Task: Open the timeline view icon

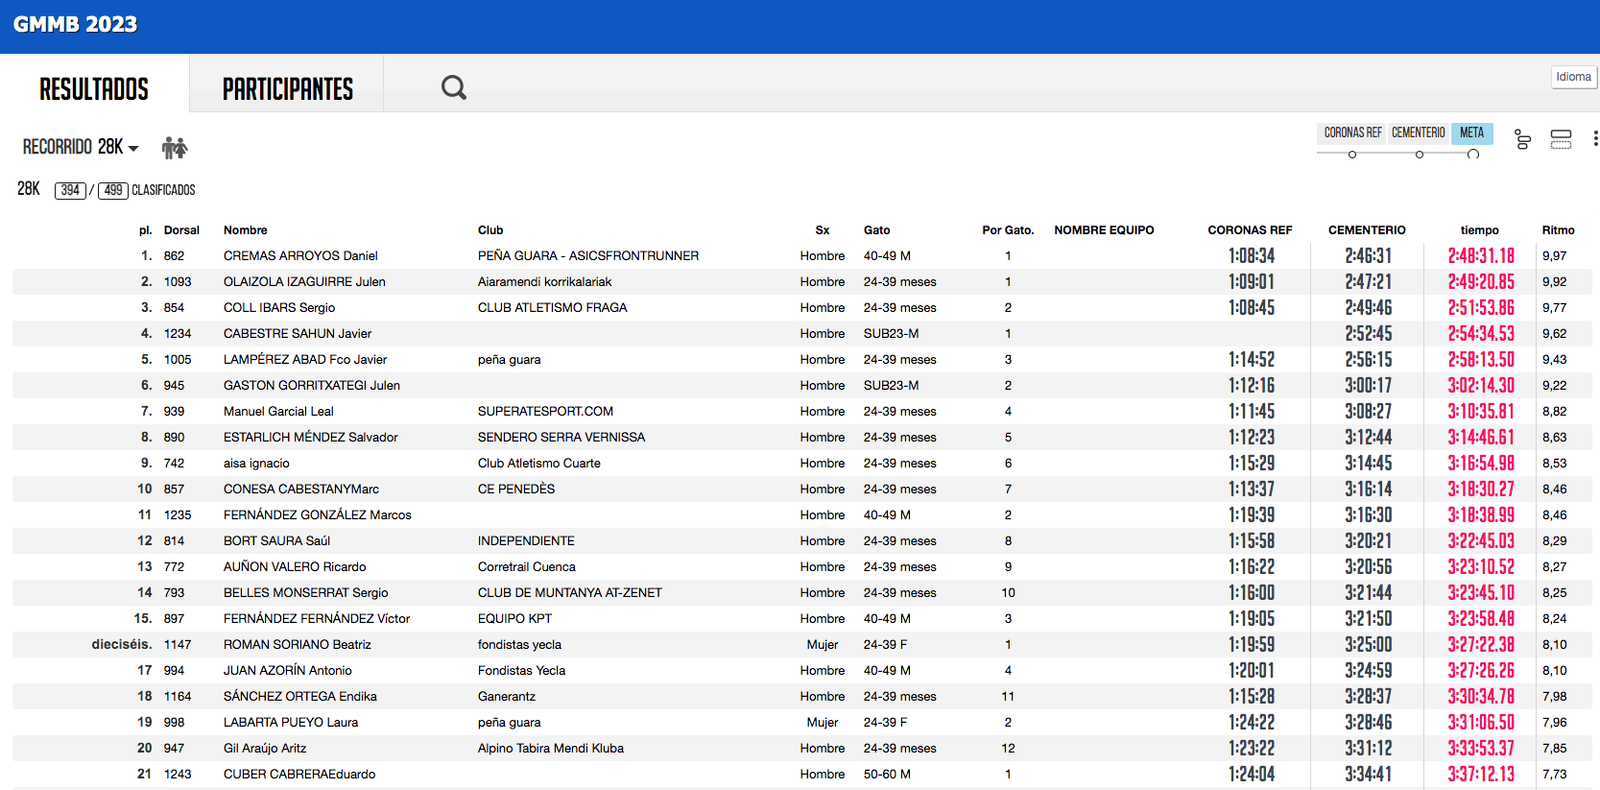Action: 1522,140
